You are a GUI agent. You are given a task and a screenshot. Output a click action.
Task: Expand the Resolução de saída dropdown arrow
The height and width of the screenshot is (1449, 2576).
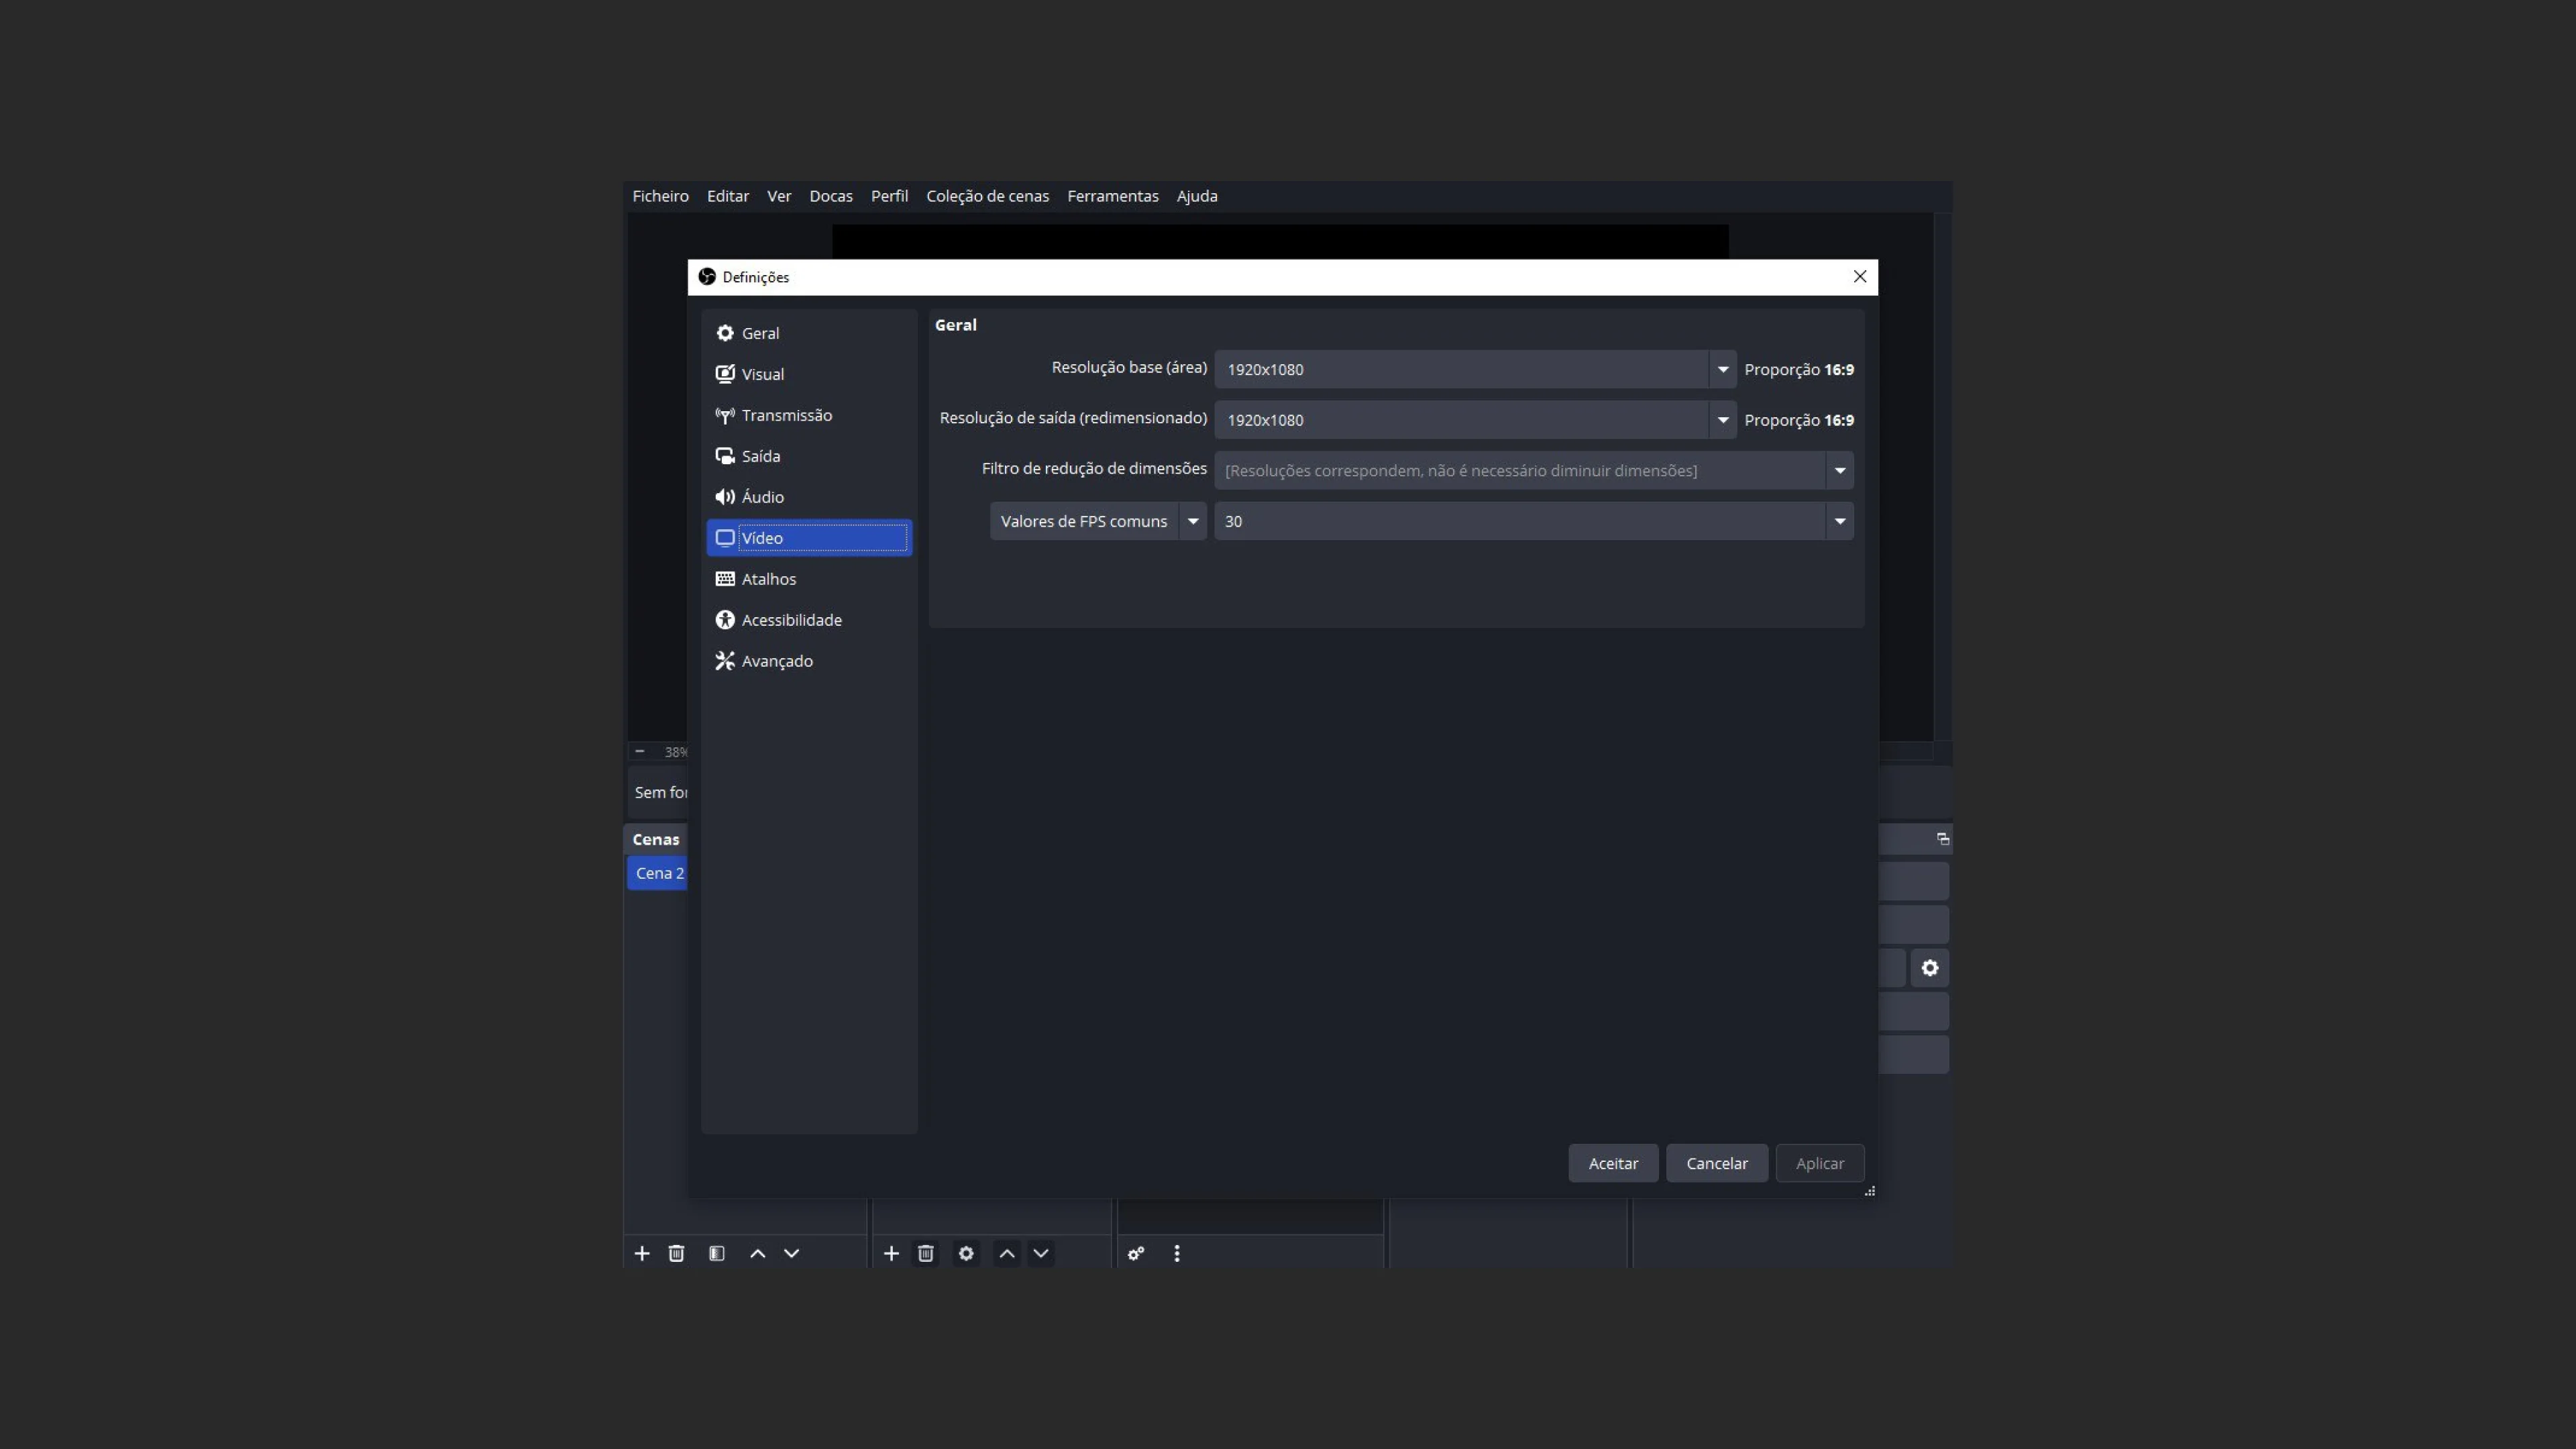coord(1722,420)
